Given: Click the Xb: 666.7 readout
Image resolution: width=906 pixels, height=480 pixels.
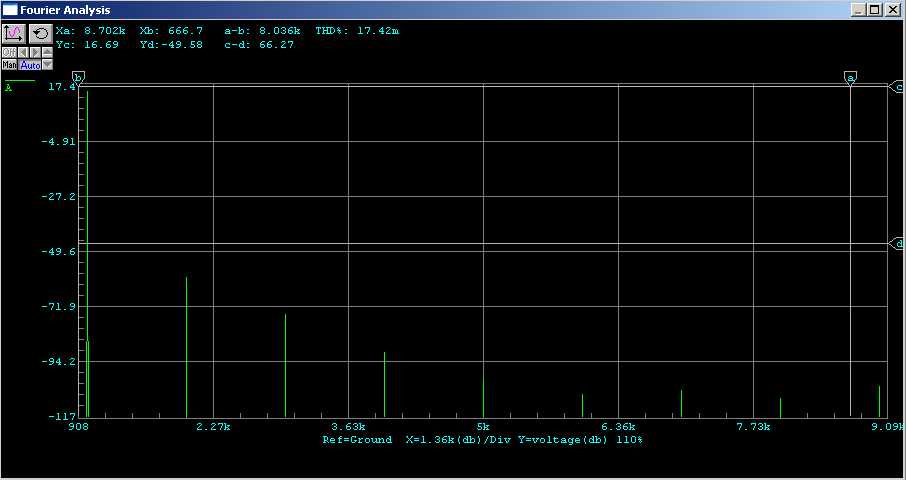Looking at the screenshot, I should [172, 31].
